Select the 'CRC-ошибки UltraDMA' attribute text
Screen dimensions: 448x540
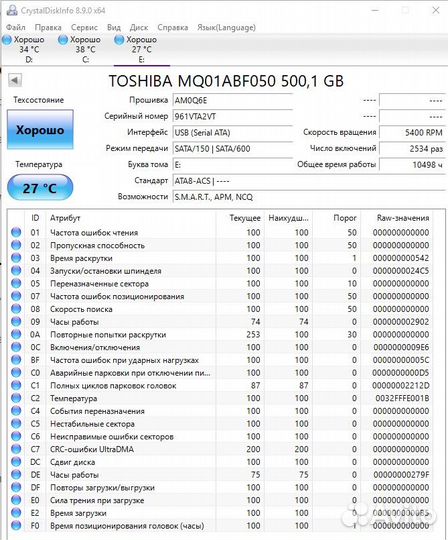[x=92, y=449]
